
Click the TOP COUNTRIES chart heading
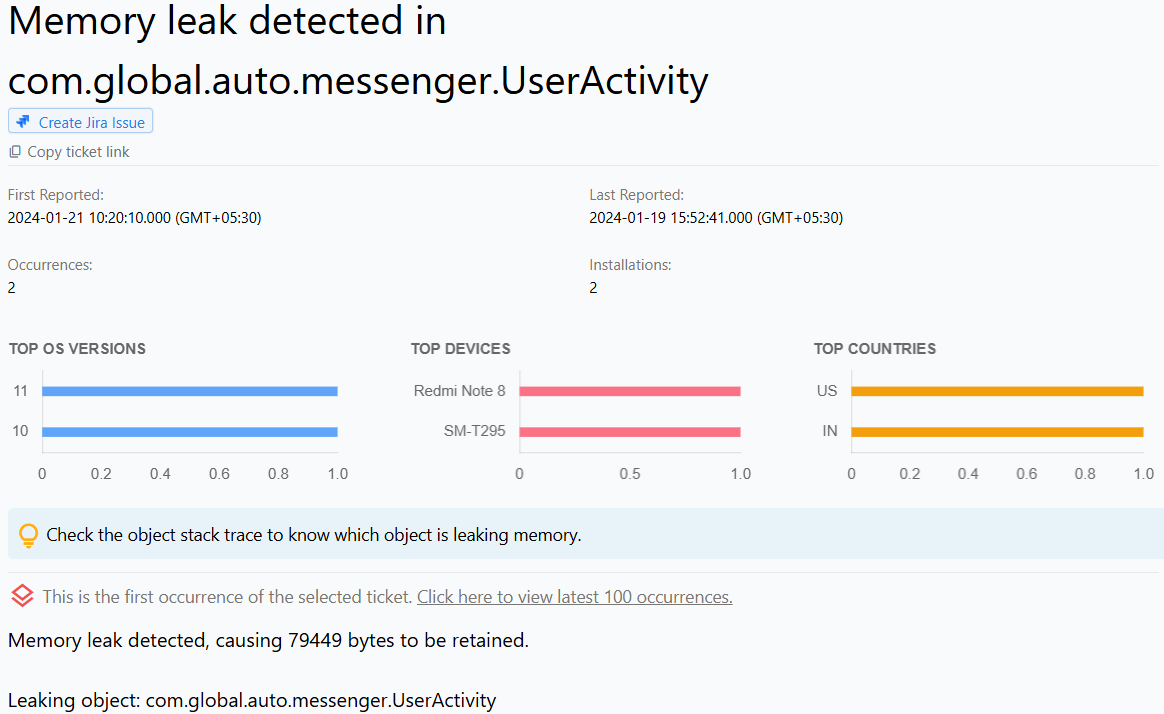point(874,348)
